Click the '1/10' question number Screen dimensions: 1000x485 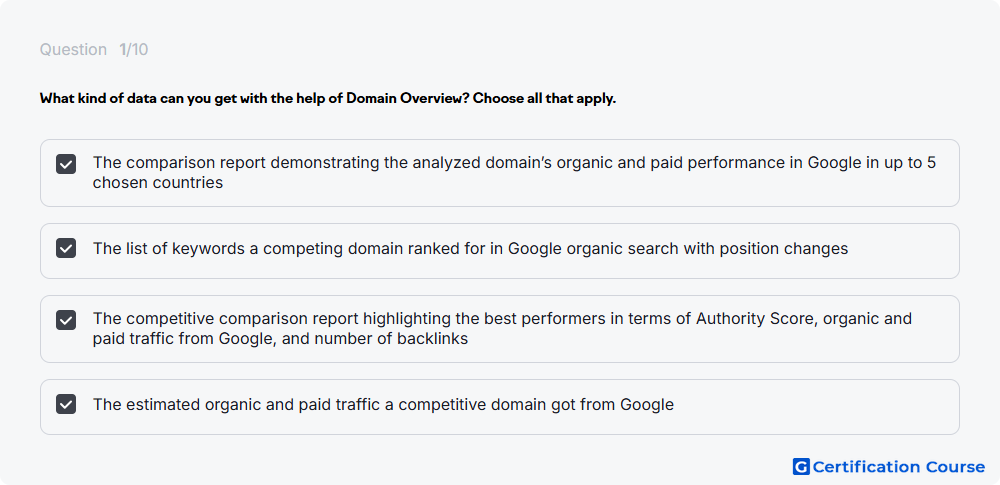click(134, 50)
